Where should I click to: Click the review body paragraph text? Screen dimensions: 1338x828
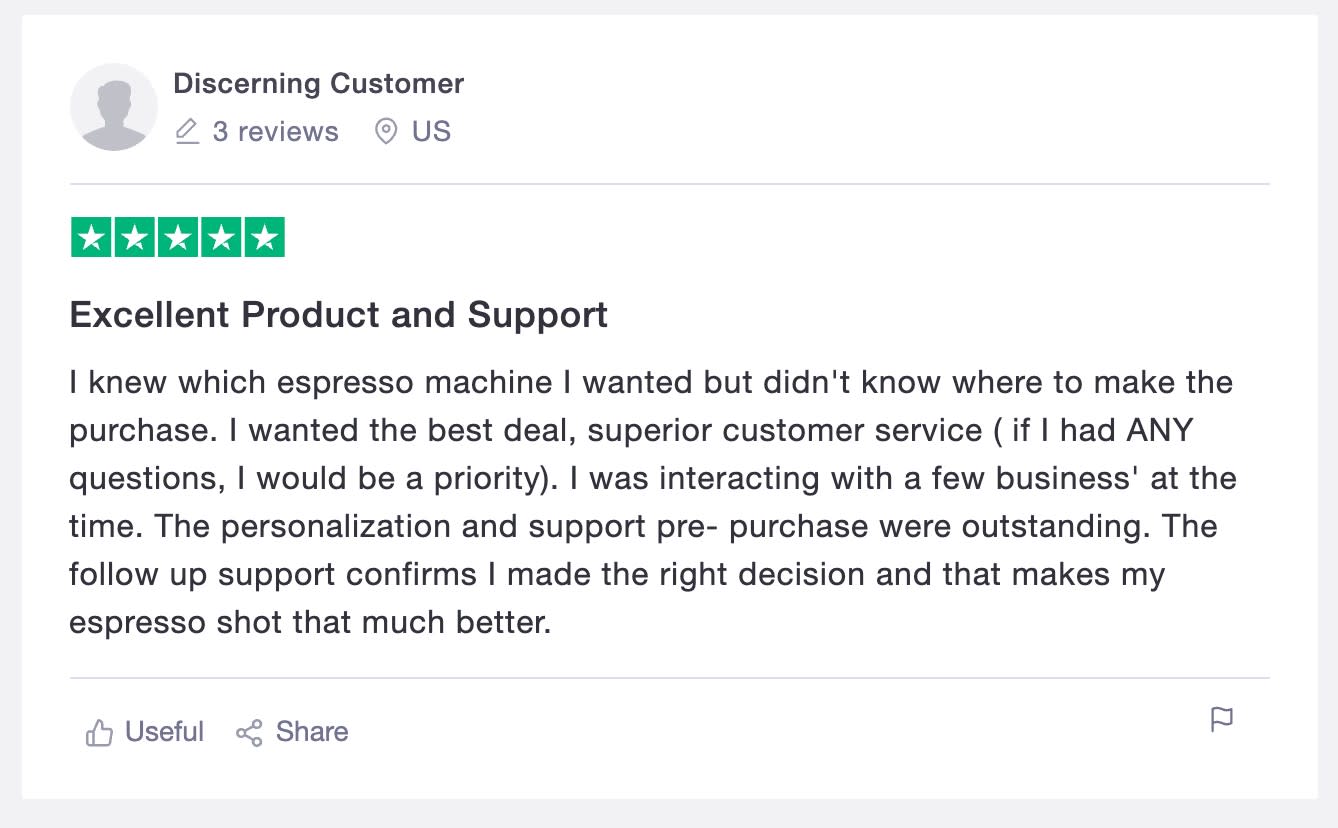[650, 502]
